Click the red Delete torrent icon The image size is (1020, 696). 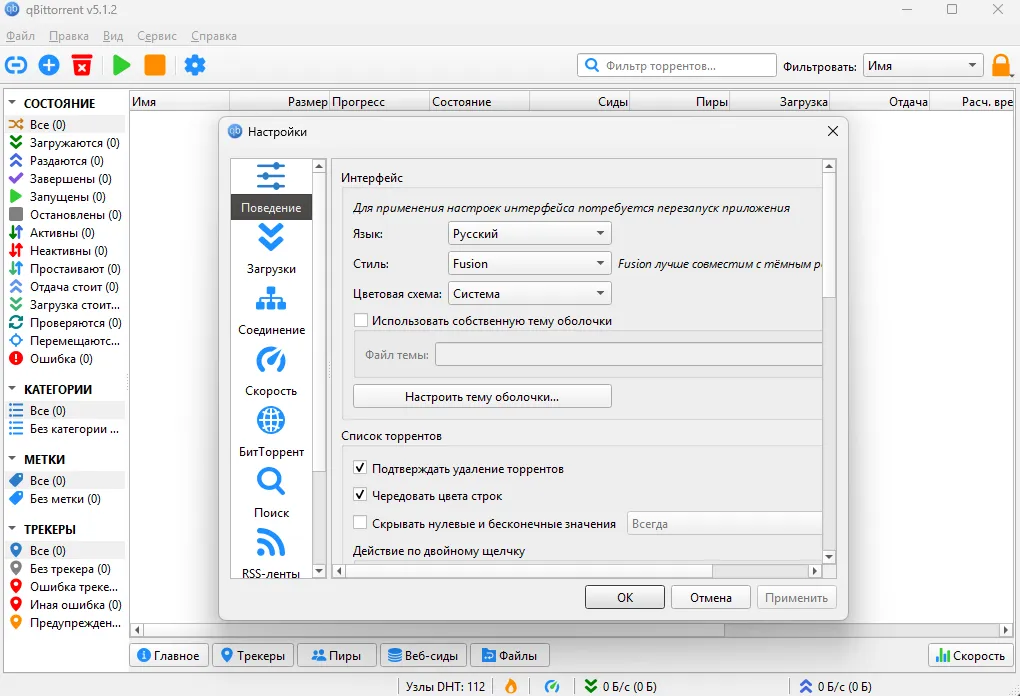tap(82, 66)
